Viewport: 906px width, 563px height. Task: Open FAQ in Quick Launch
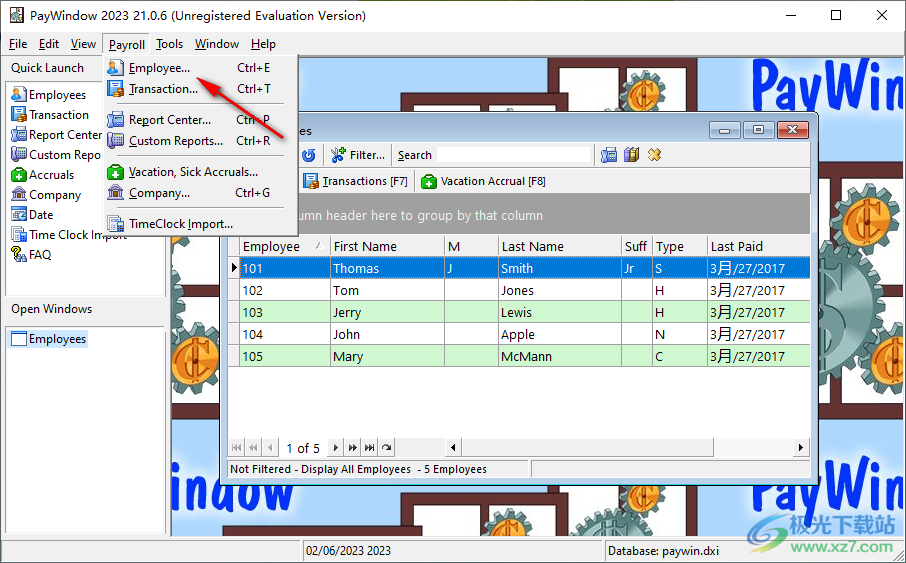point(32,254)
